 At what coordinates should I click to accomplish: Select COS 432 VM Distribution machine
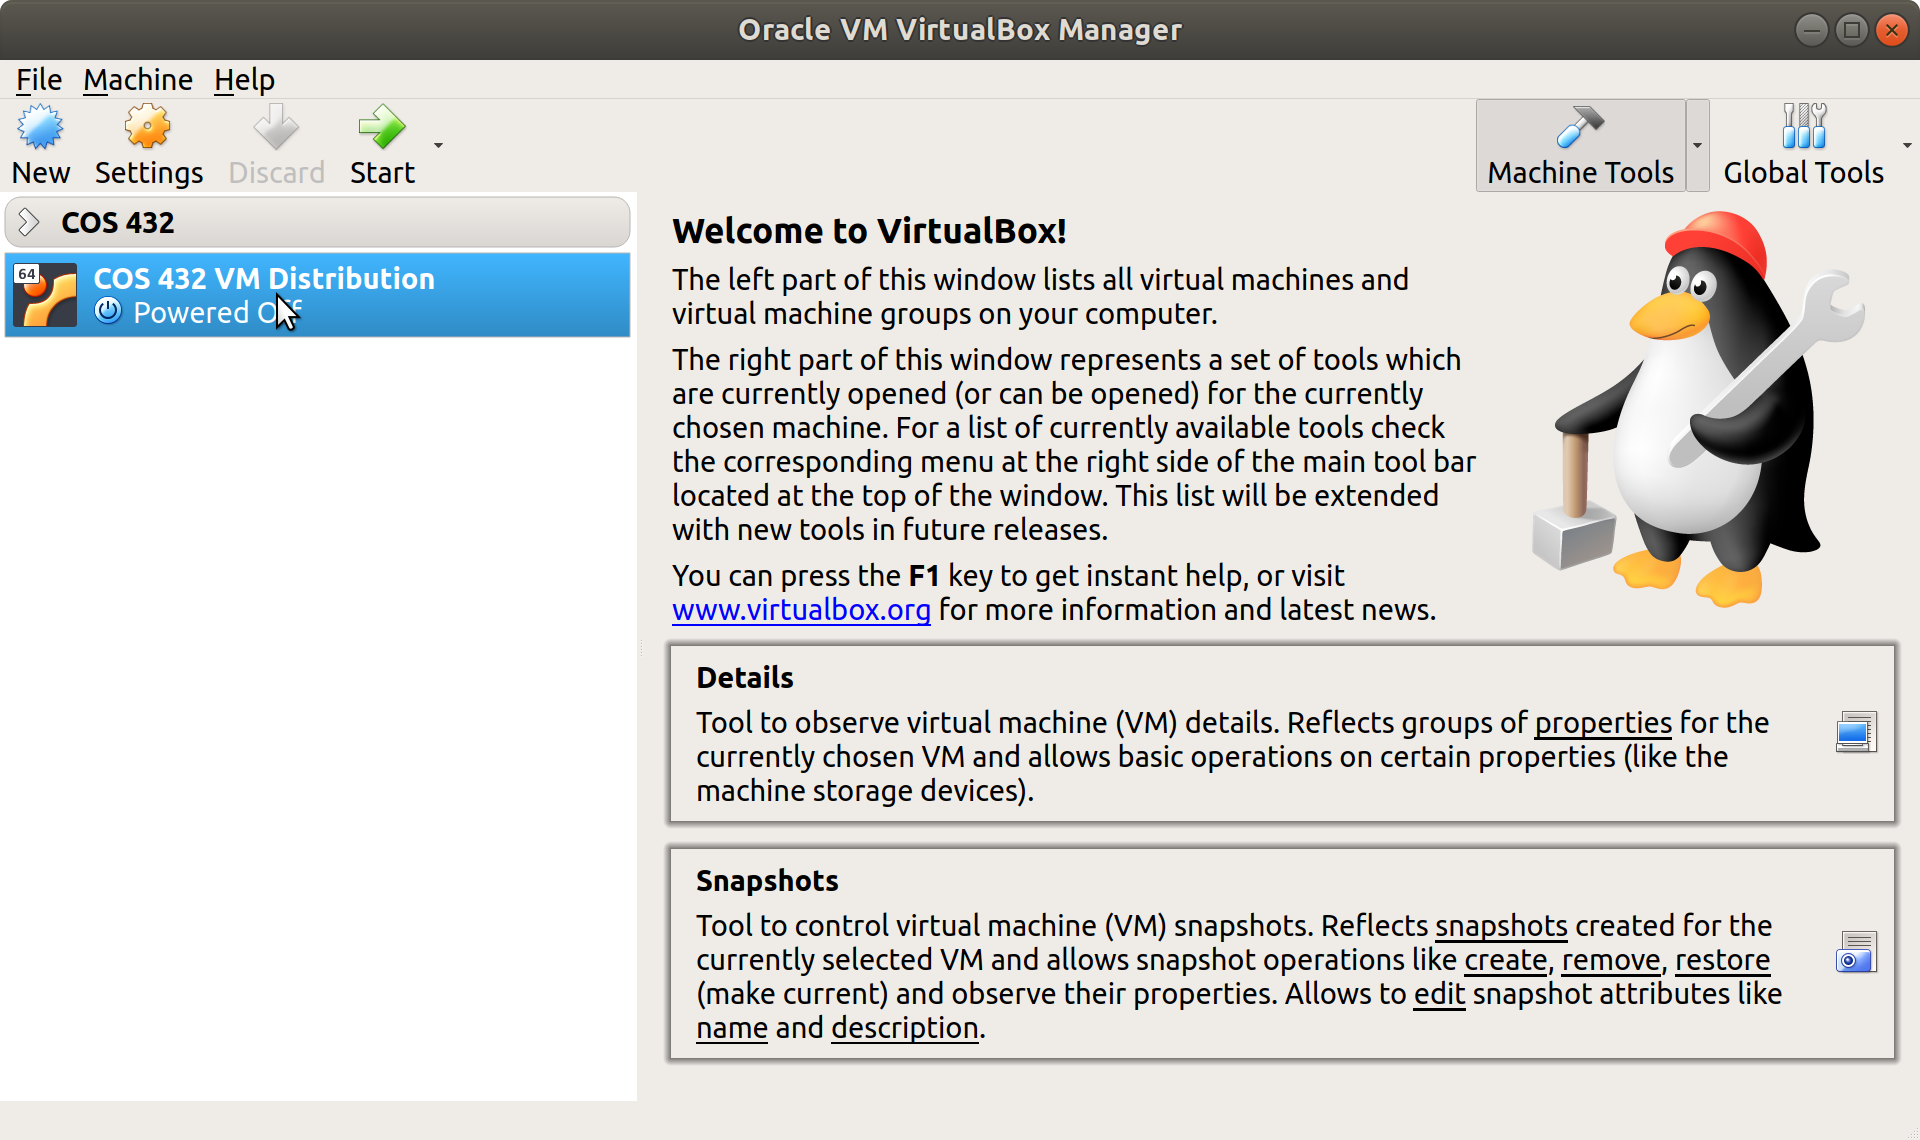tap(317, 295)
